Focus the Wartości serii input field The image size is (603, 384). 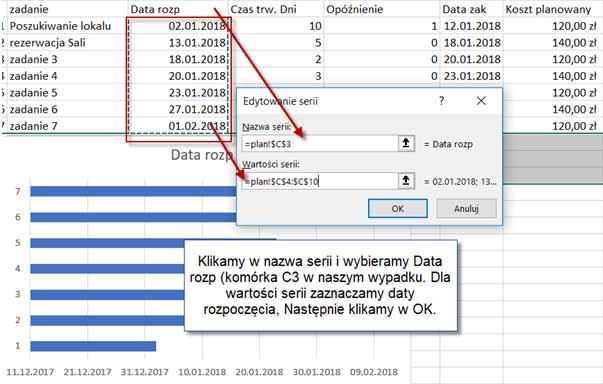[x=320, y=181]
